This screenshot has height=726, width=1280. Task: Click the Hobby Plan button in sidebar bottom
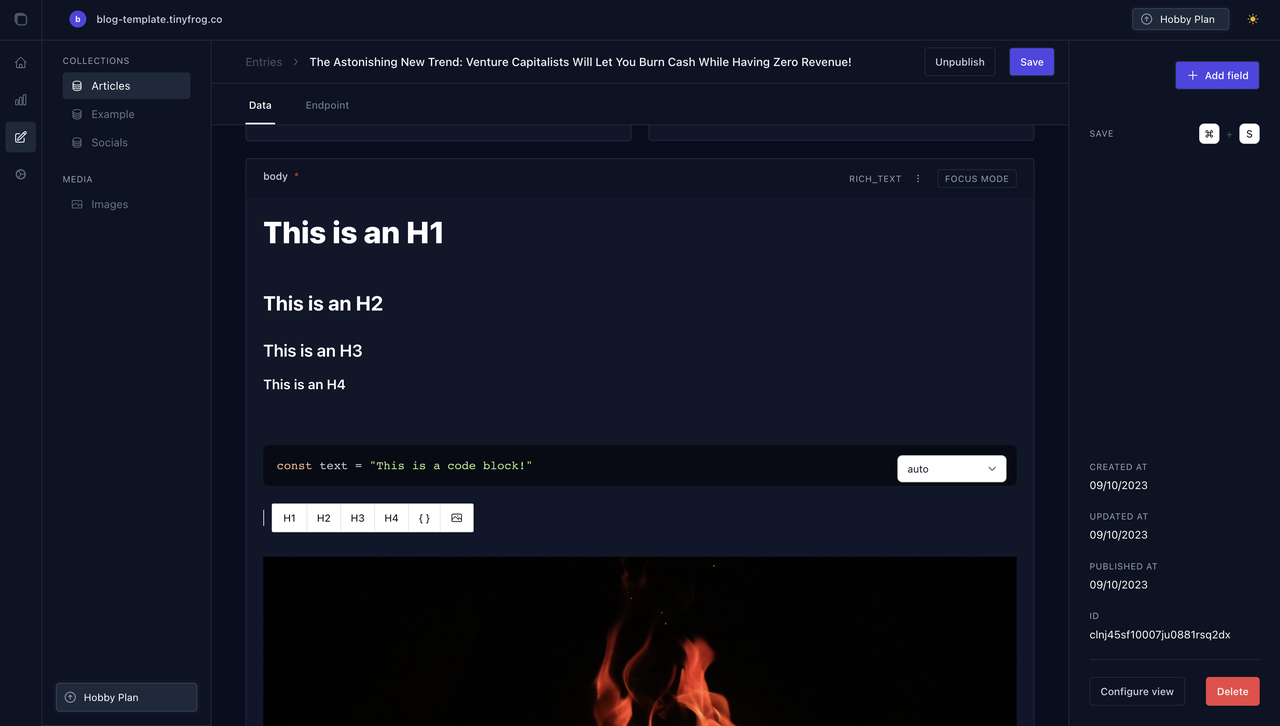pyautogui.click(x=126, y=697)
